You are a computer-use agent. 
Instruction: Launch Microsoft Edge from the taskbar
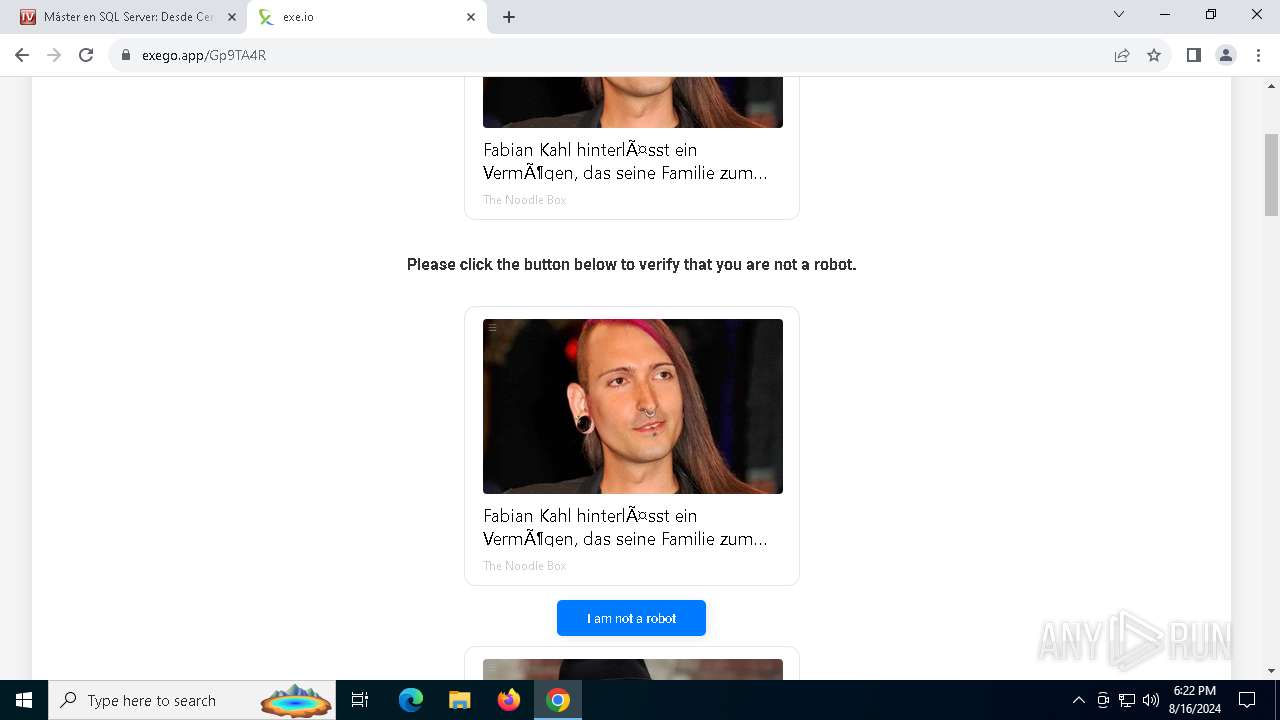tap(411, 700)
